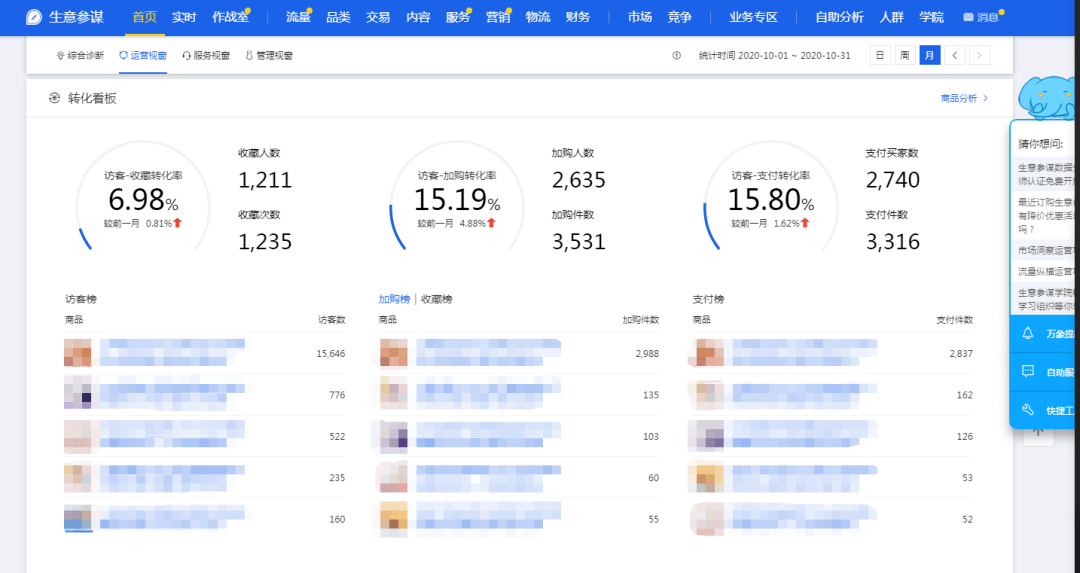Switch date granularity to 周

(x=904, y=55)
